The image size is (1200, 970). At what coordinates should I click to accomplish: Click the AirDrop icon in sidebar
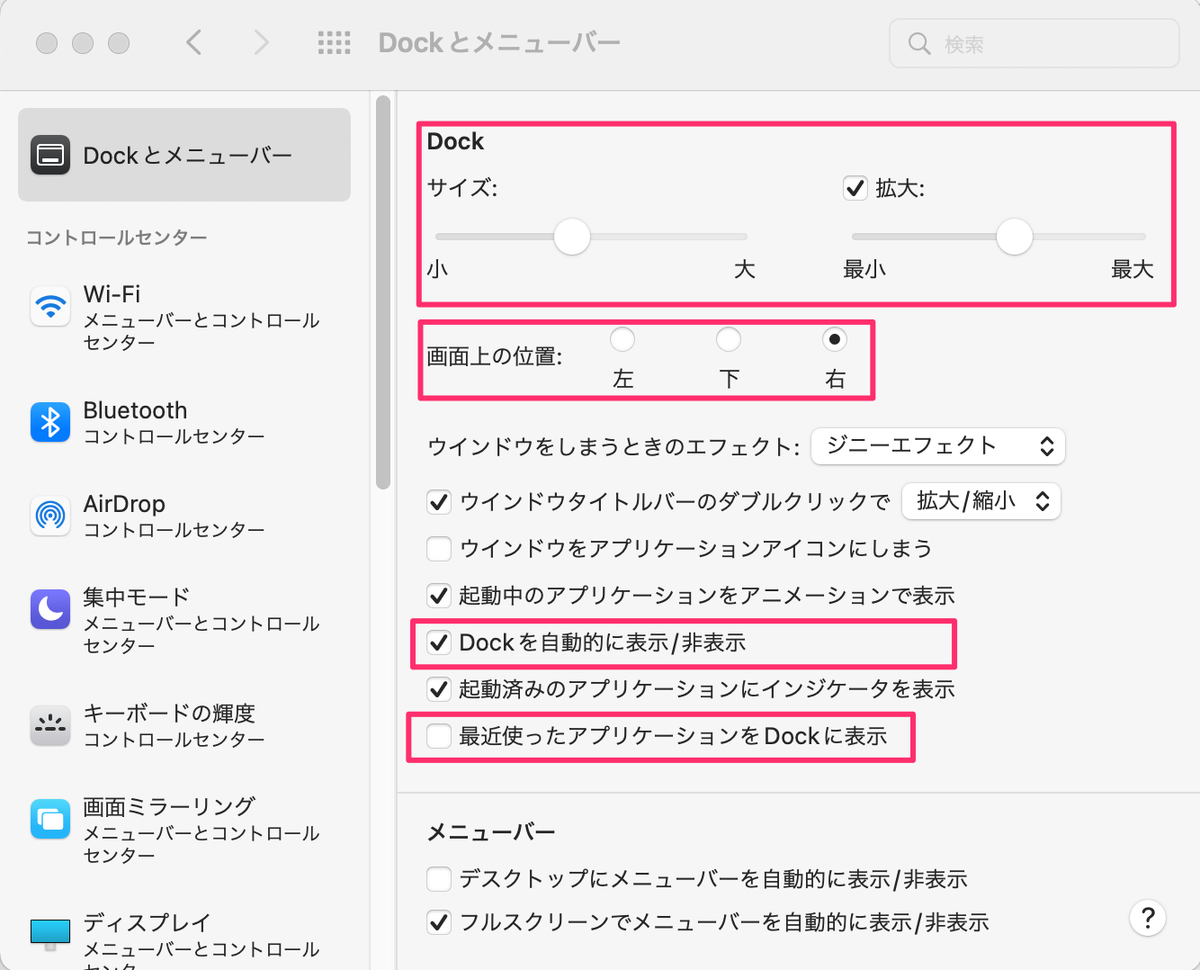pyautogui.click(x=50, y=516)
